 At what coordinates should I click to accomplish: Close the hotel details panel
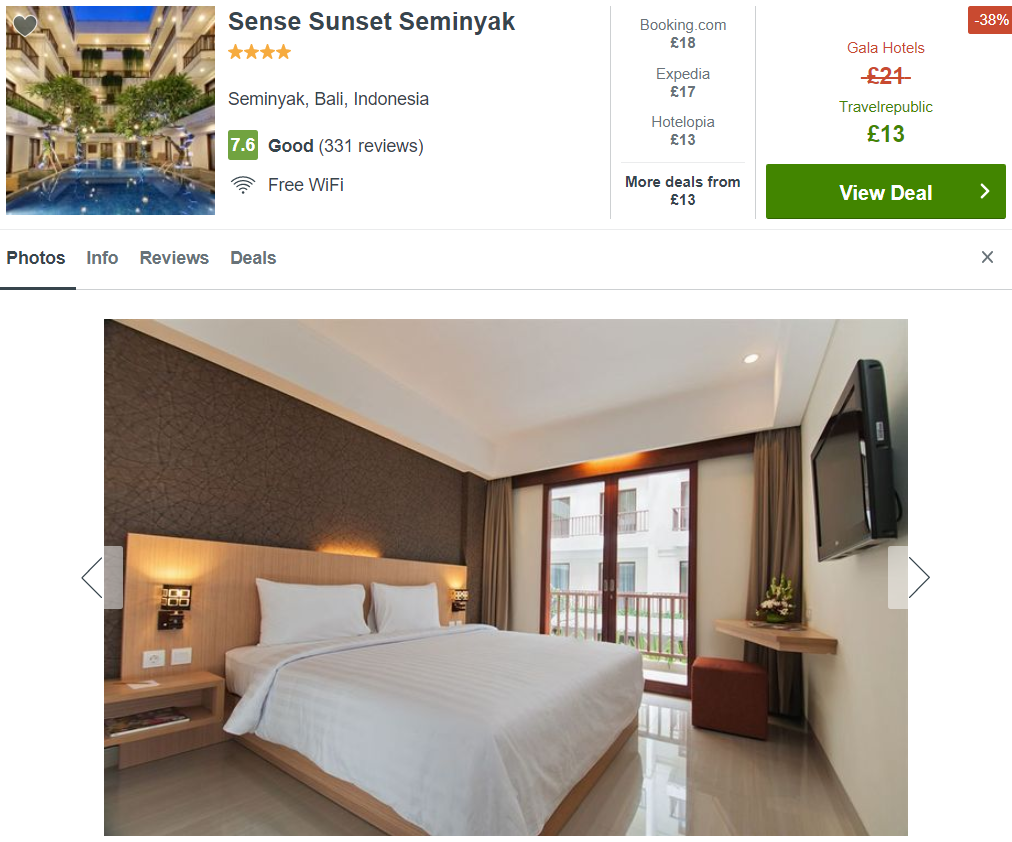[987, 257]
